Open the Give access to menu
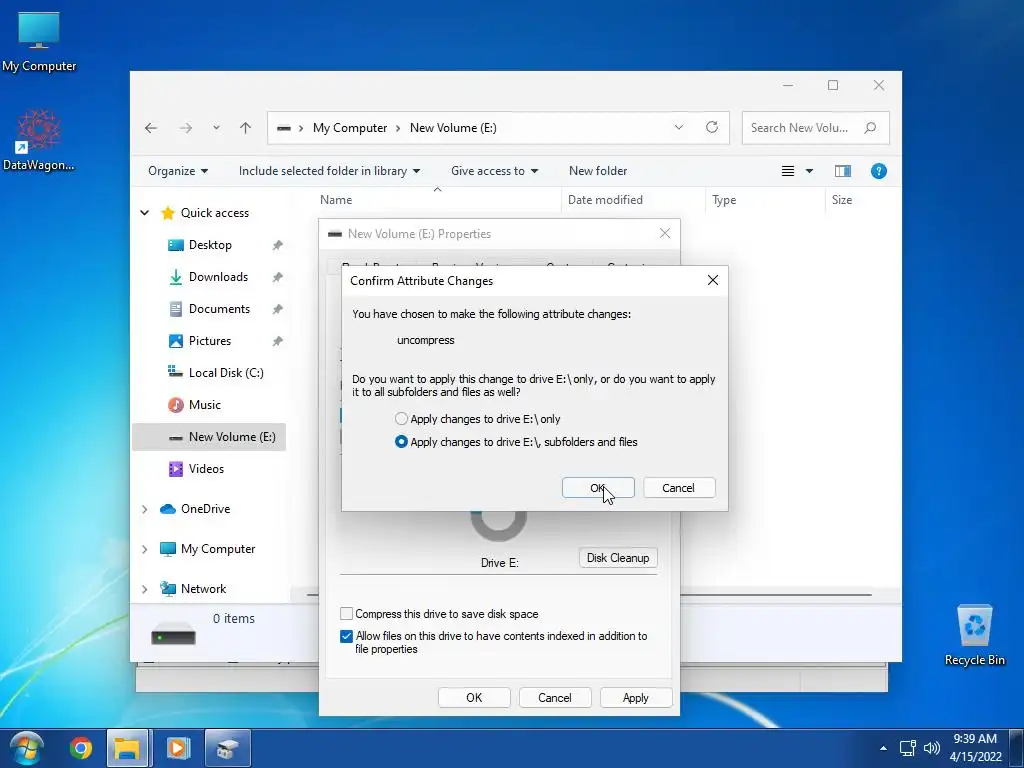Screen dimensions: 1024x768 494,171
